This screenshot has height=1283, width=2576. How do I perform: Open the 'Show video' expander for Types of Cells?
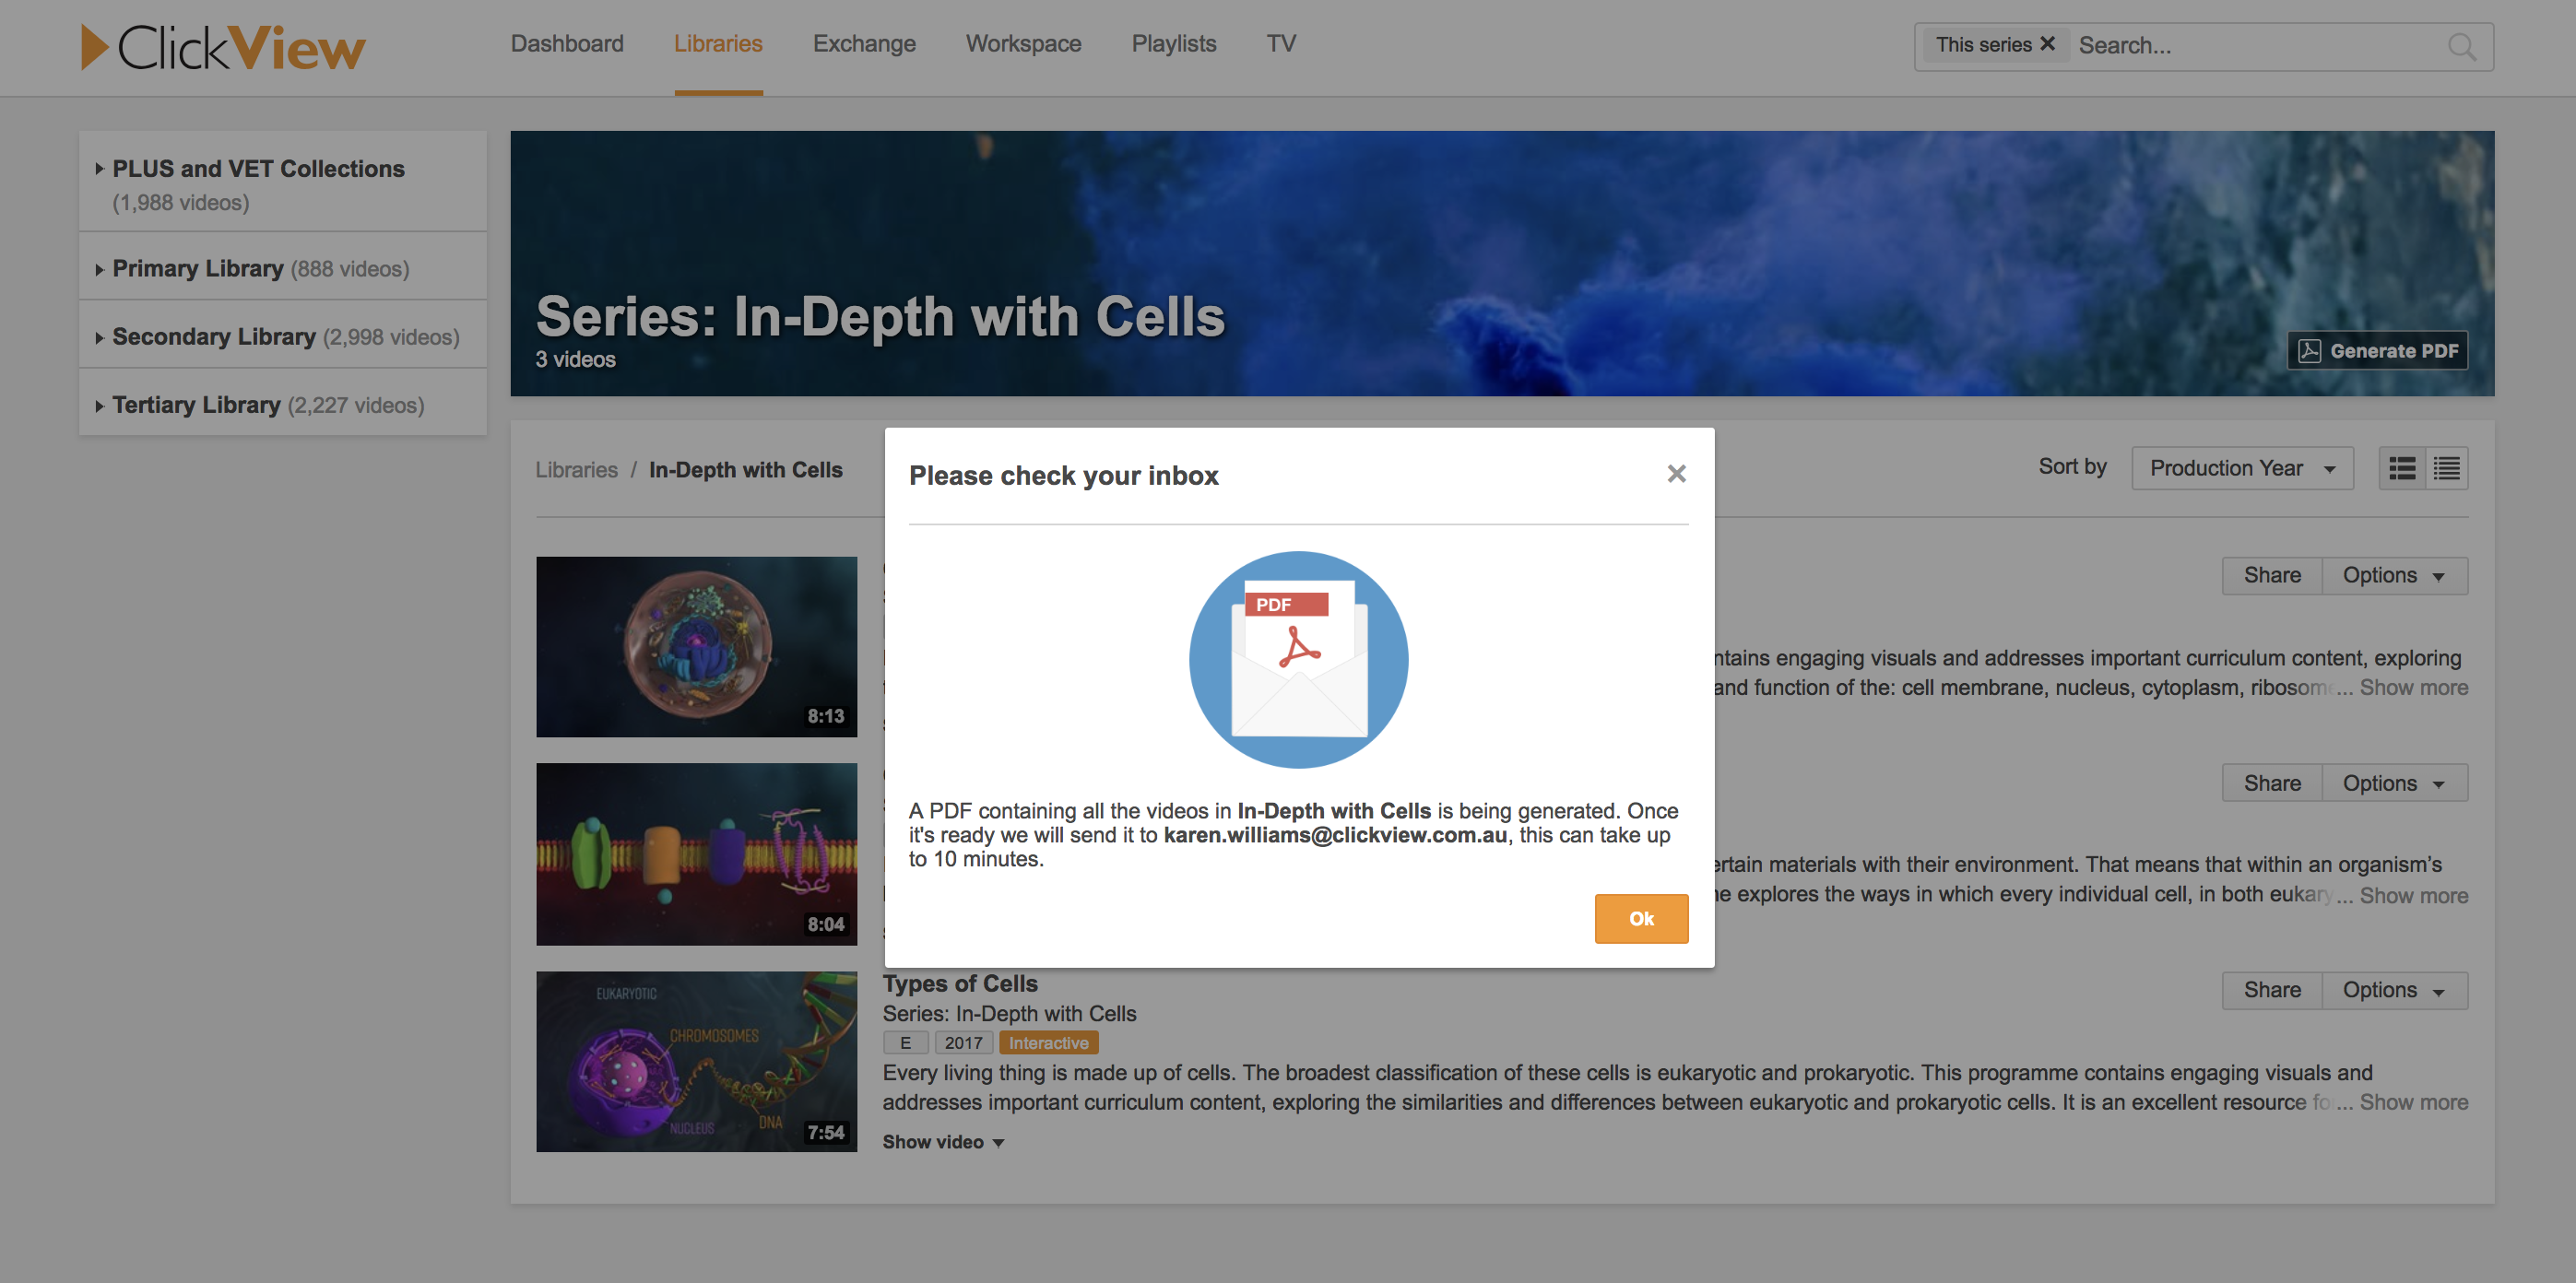(x=941, y=1141)
